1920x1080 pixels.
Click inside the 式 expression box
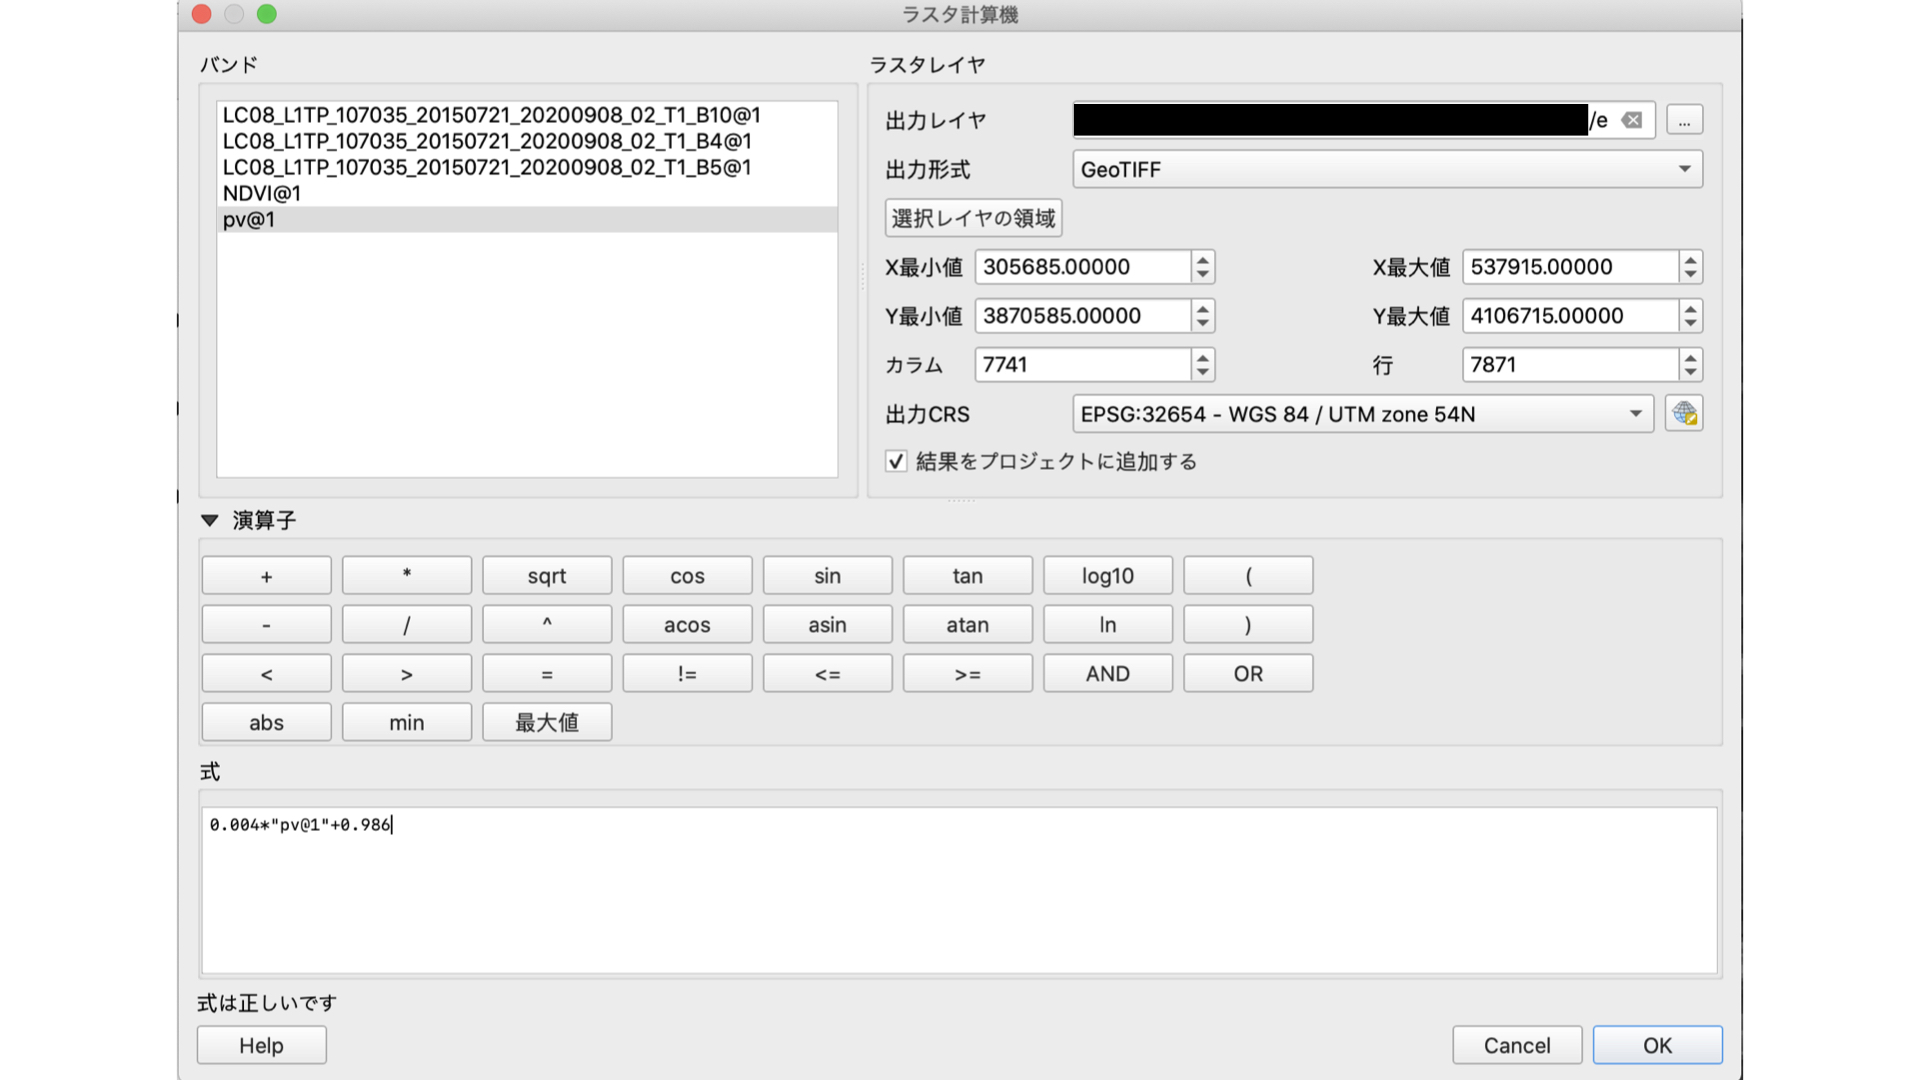[x=959, y=890]
